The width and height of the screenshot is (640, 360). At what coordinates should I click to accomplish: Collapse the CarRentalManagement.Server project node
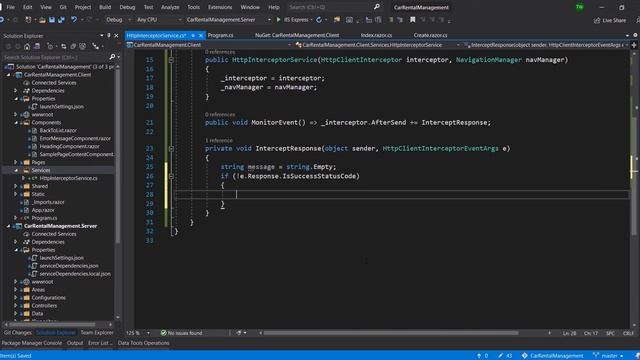pyautogui.click(x=9, y=226)
